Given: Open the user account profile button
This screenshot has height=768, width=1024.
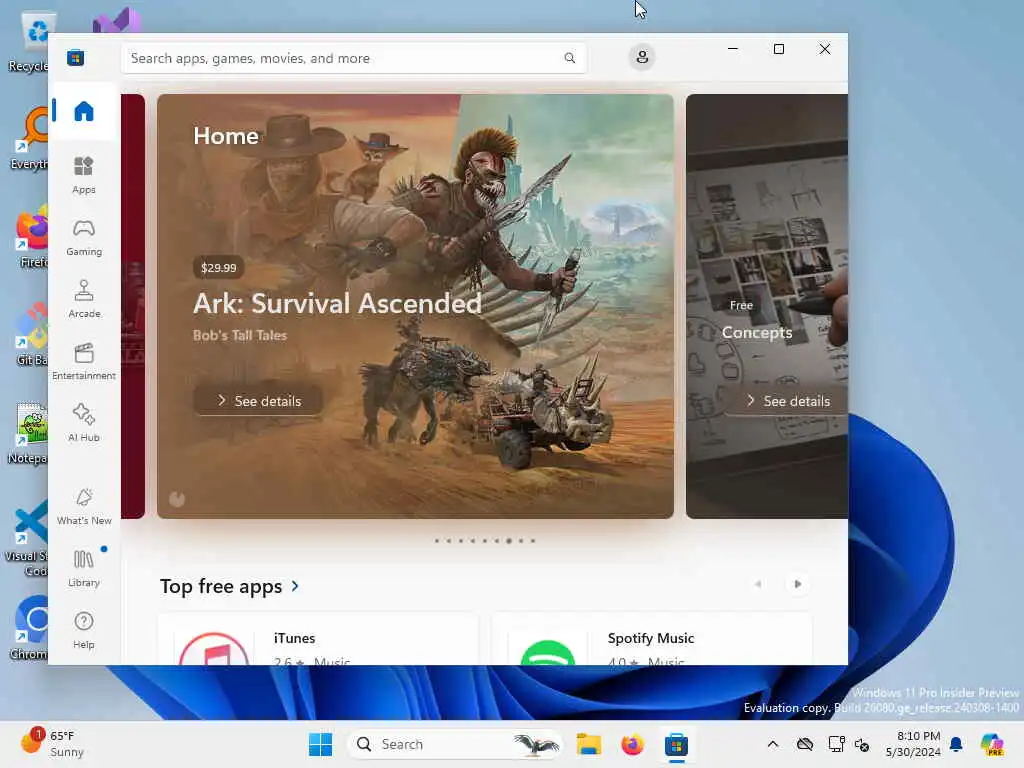Looking at the screenshot, I should pyautogui.click(x=642, y=57).
